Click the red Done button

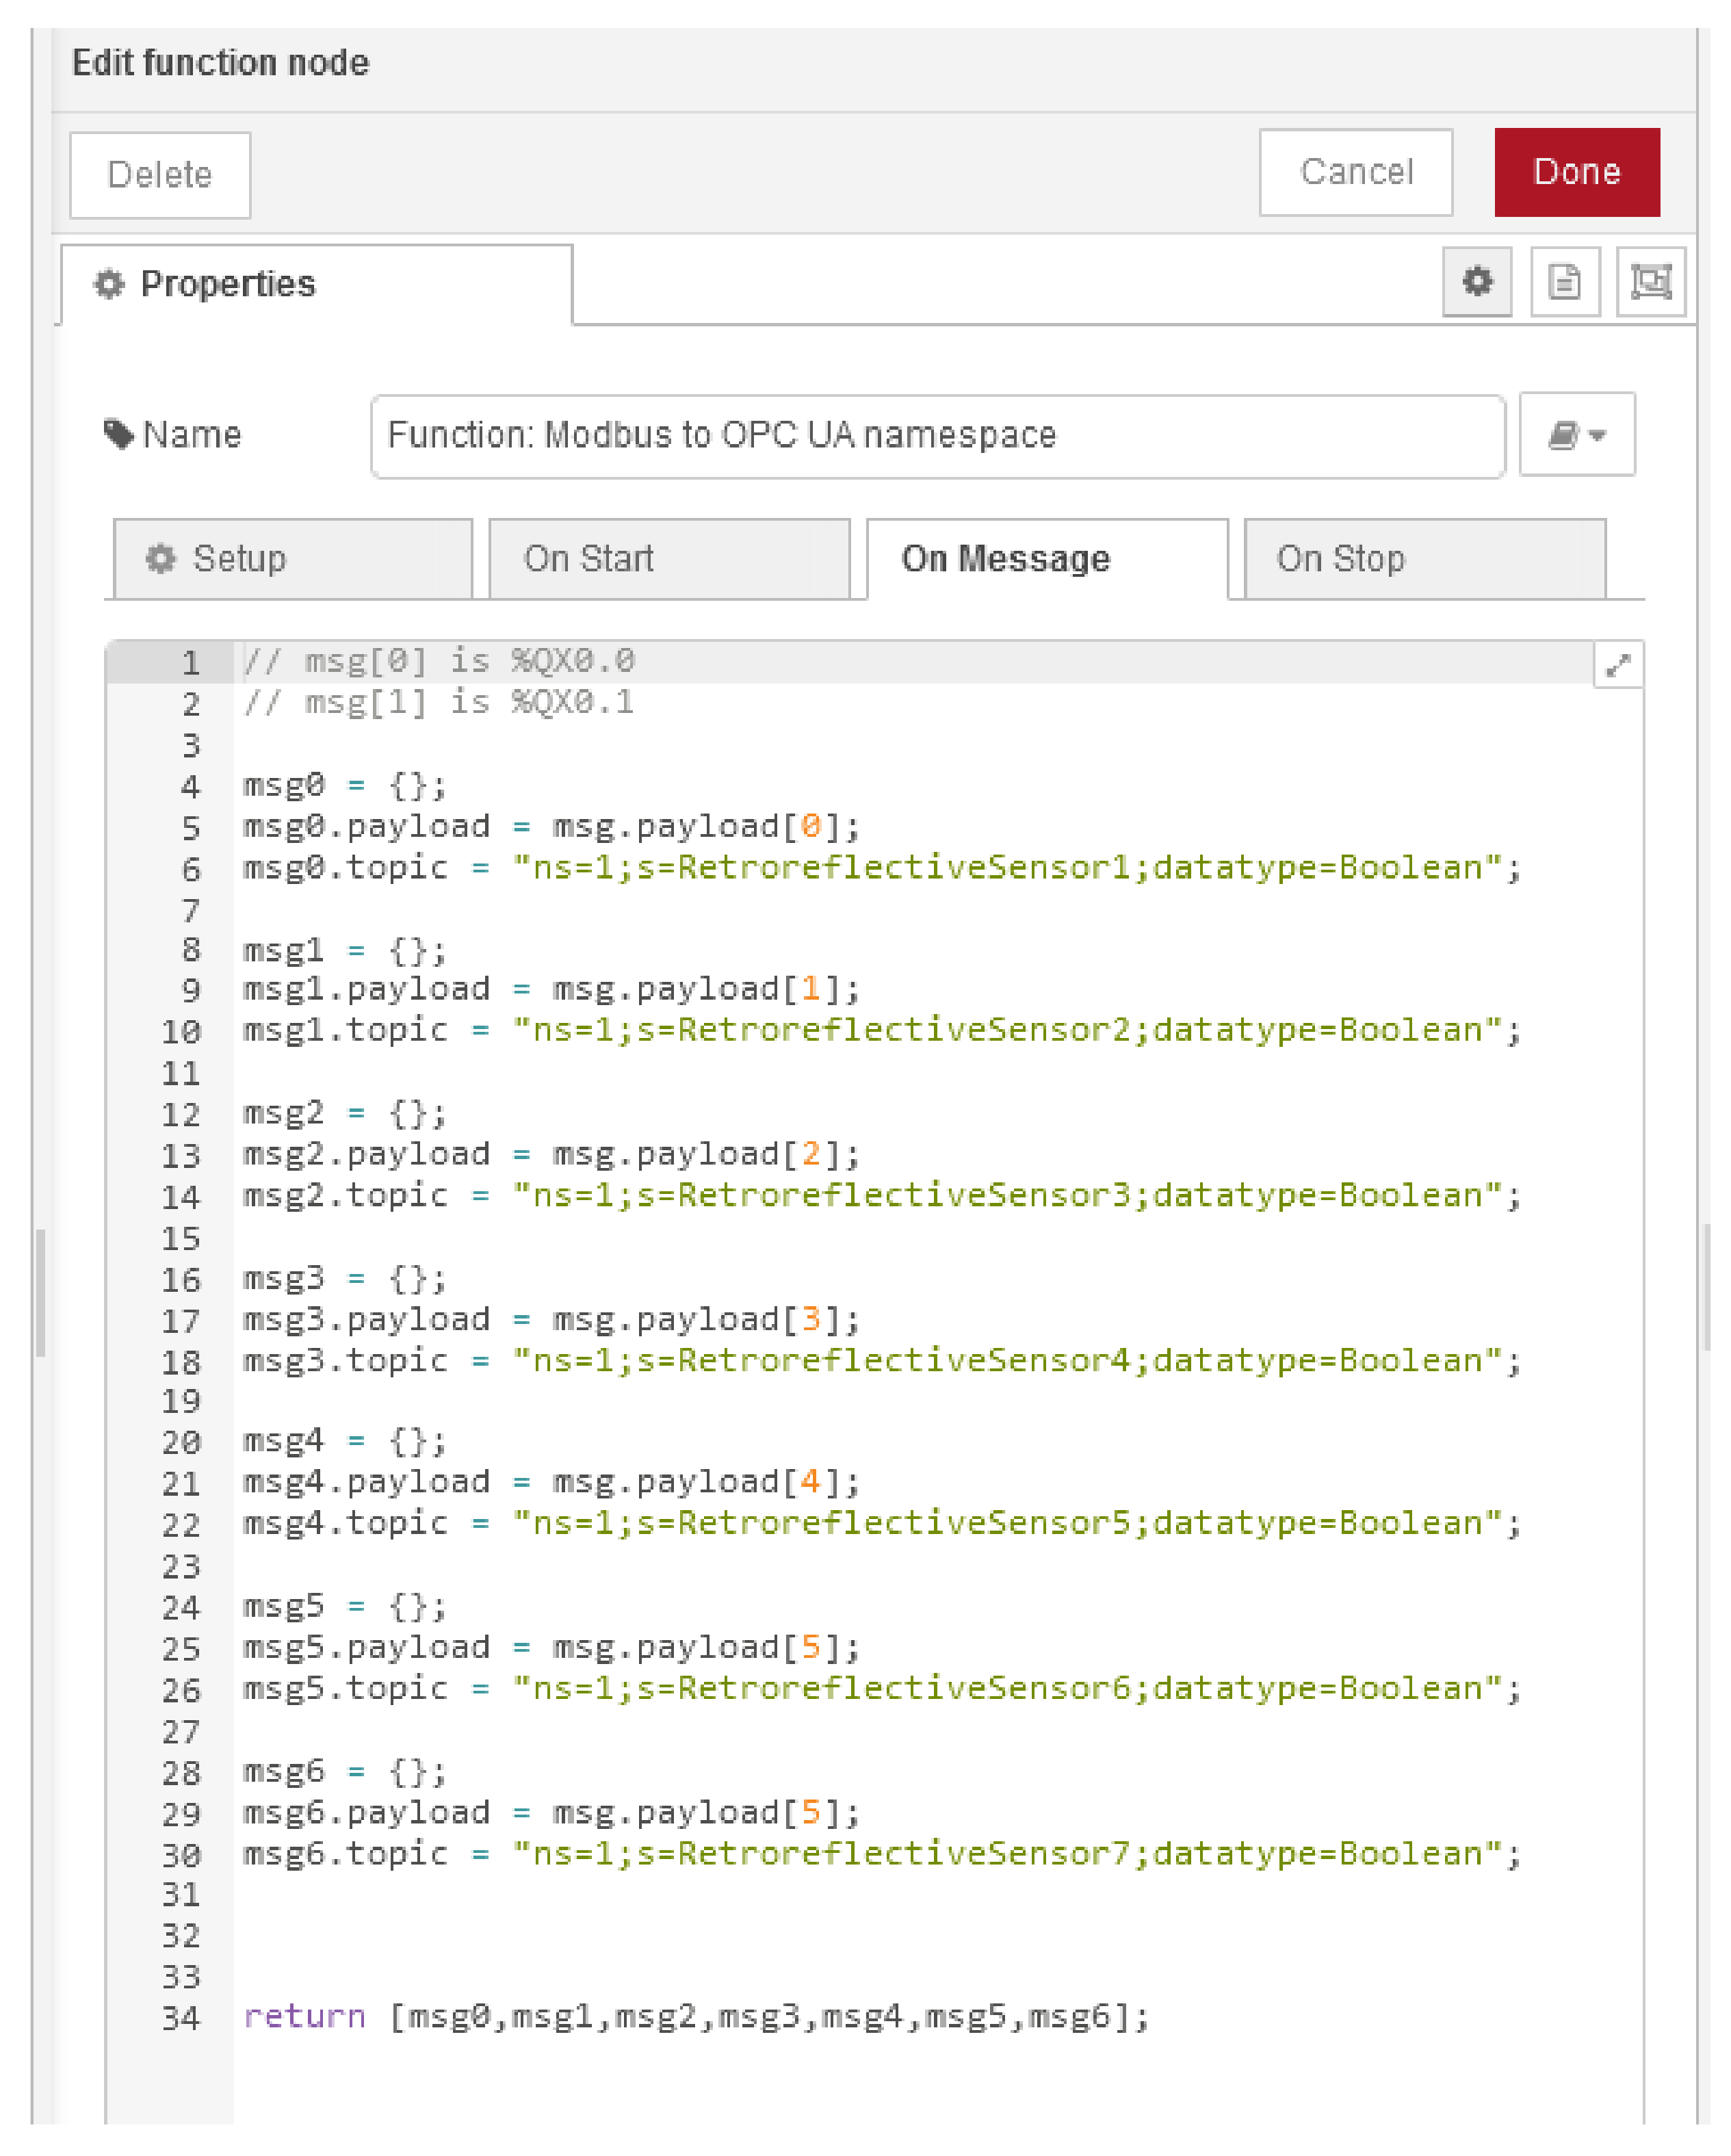(1577, 172)
